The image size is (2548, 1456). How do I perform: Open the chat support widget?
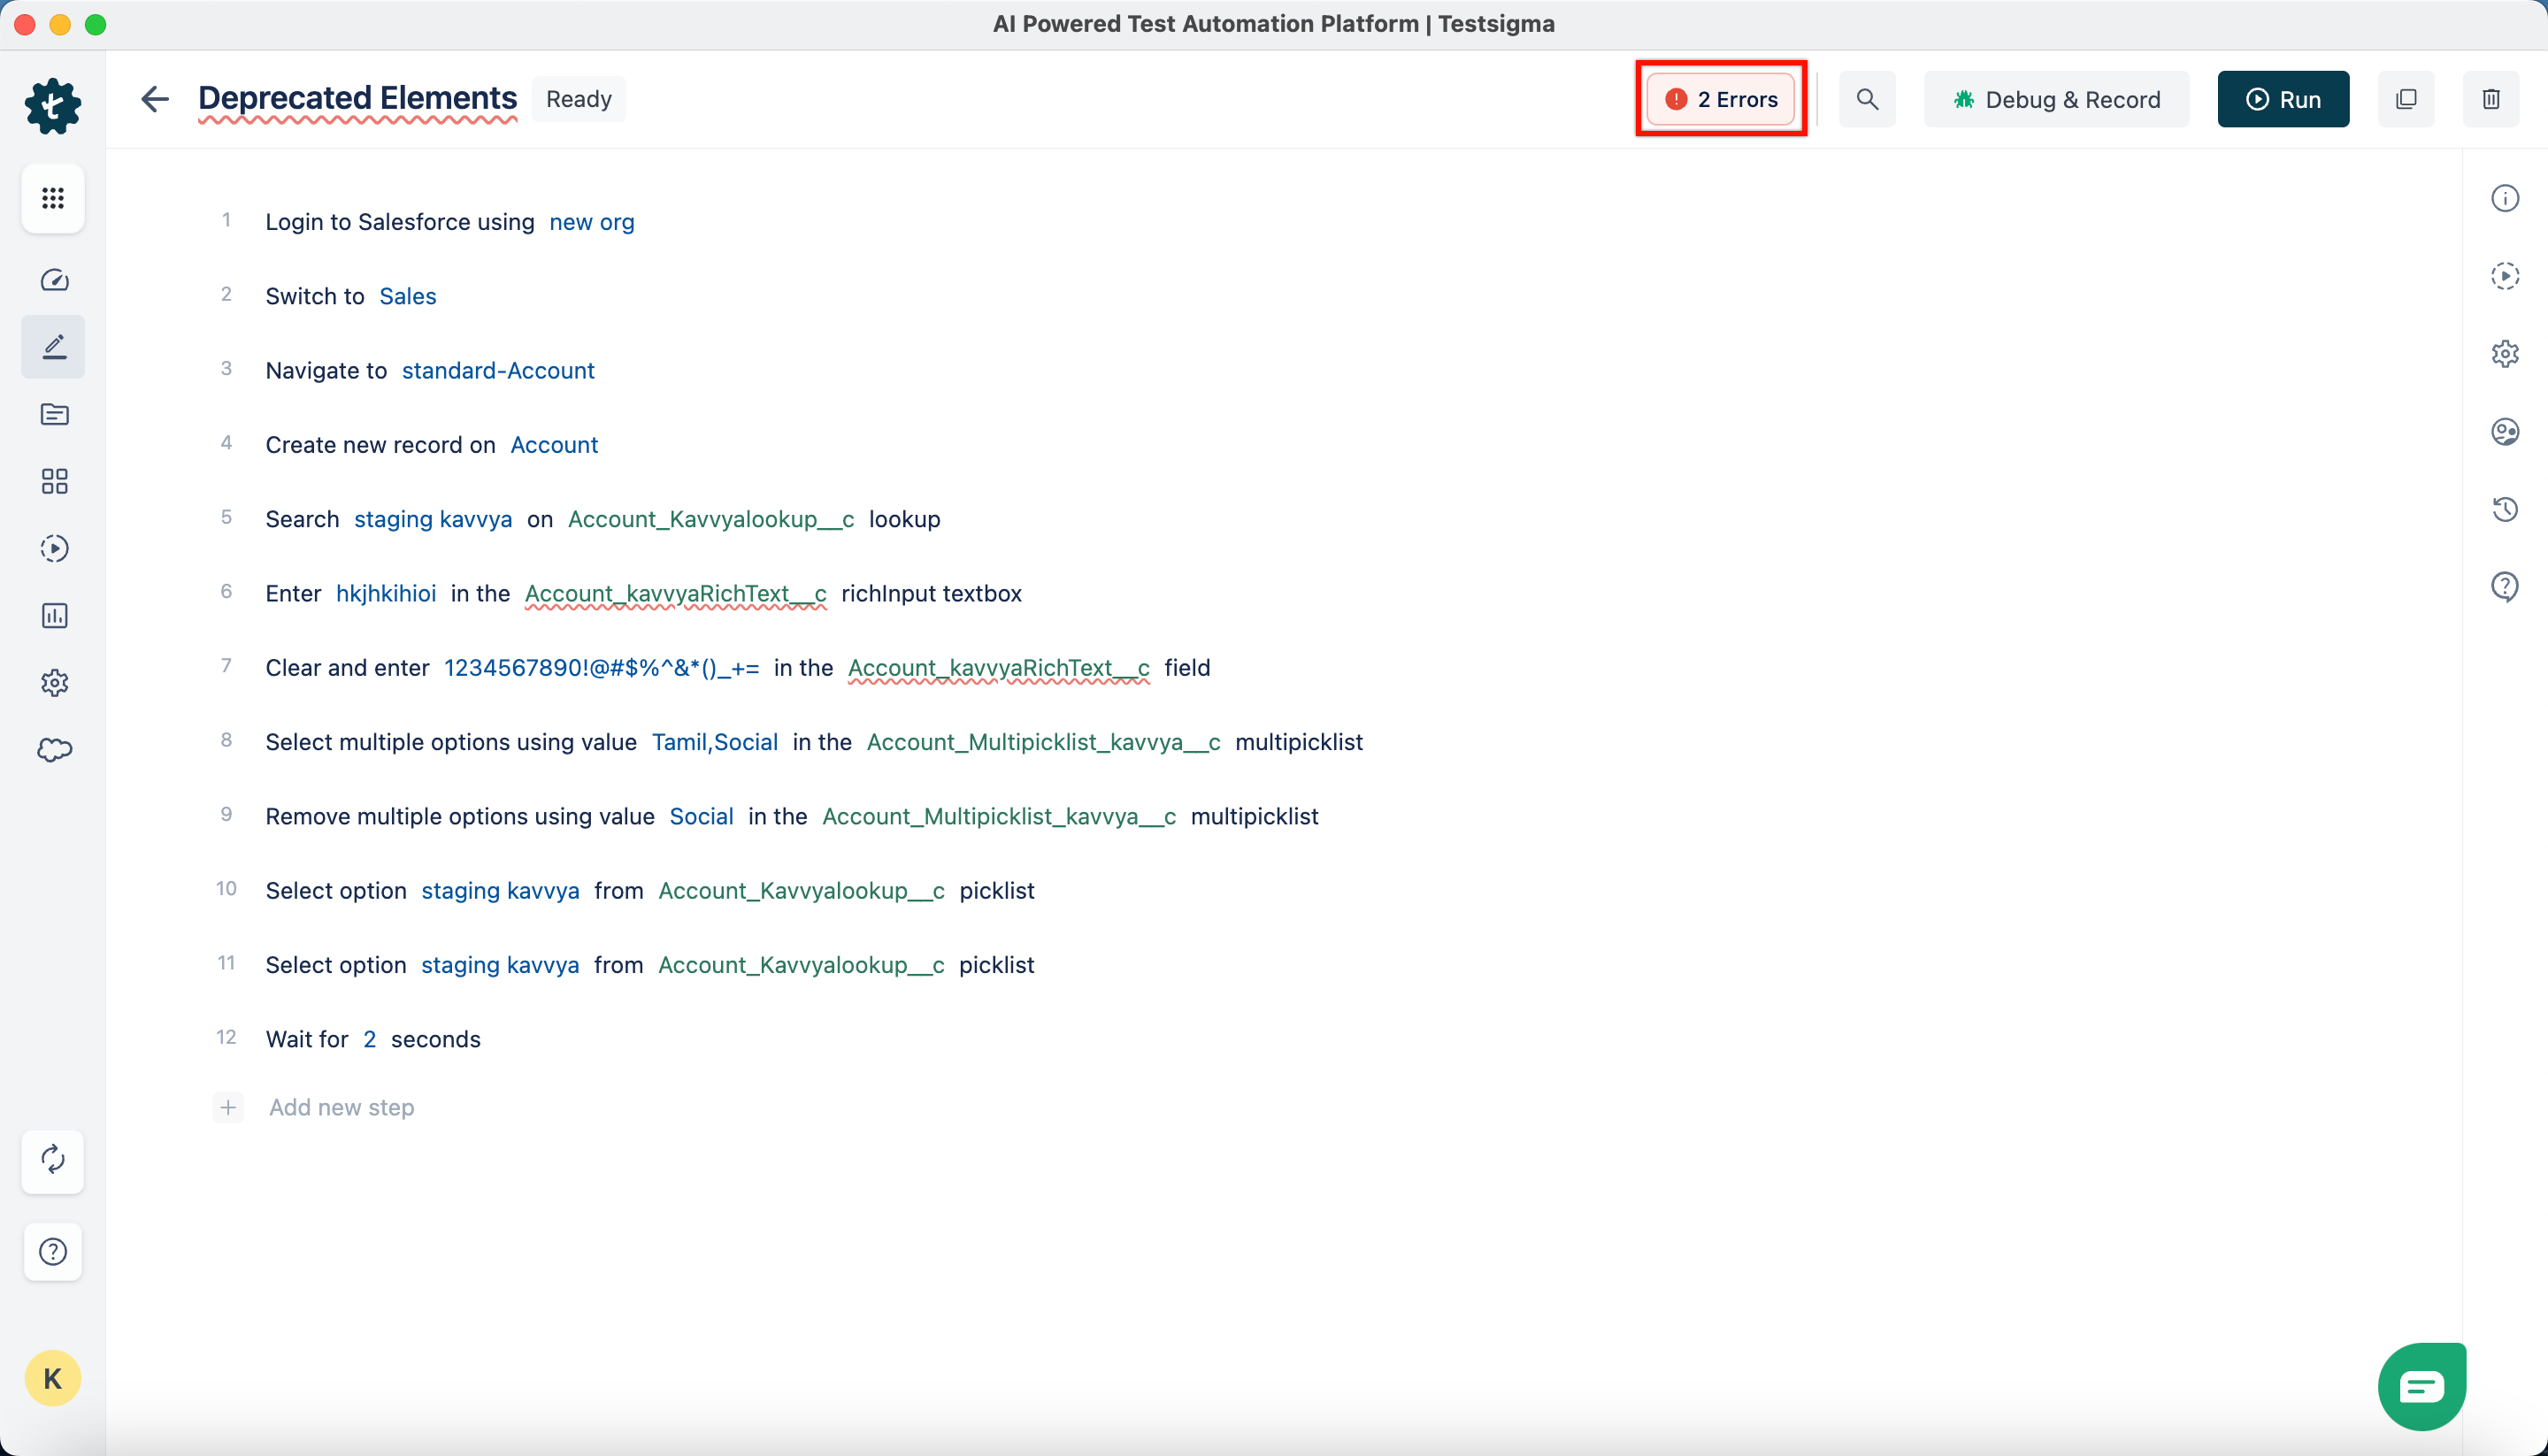click(2422, 1387)
